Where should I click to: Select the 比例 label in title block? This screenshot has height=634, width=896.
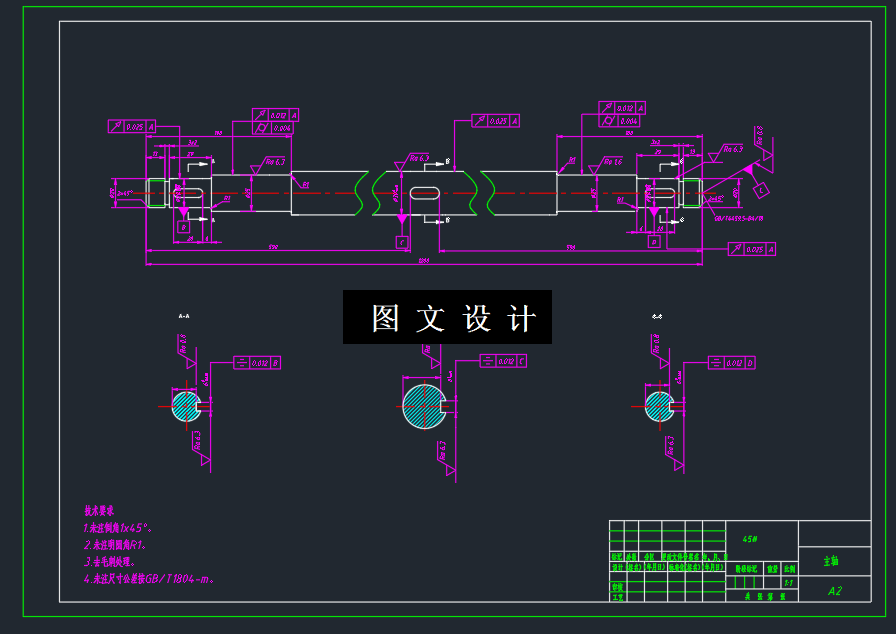pos(789,569)
